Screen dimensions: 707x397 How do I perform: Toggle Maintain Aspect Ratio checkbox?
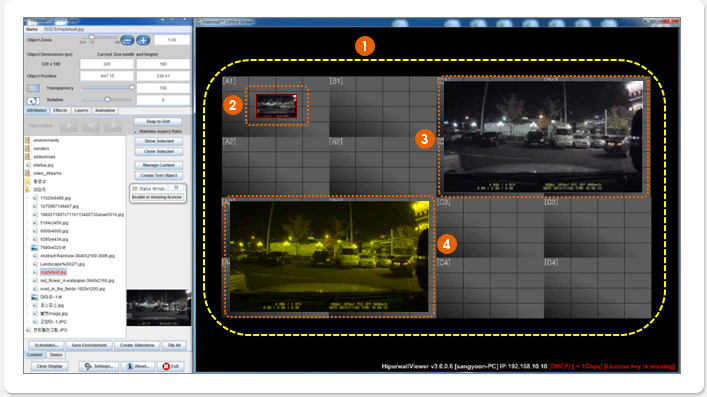136,131
